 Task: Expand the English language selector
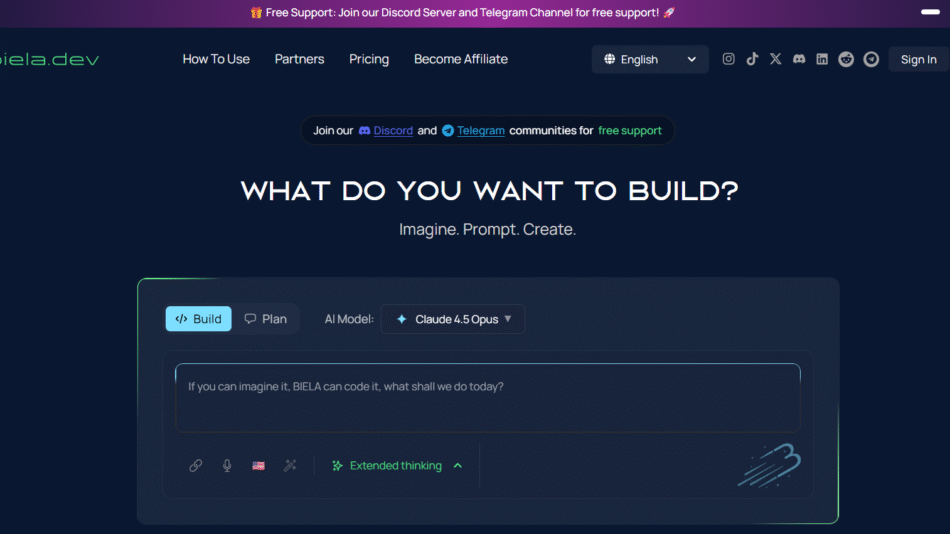coord(650,60)
